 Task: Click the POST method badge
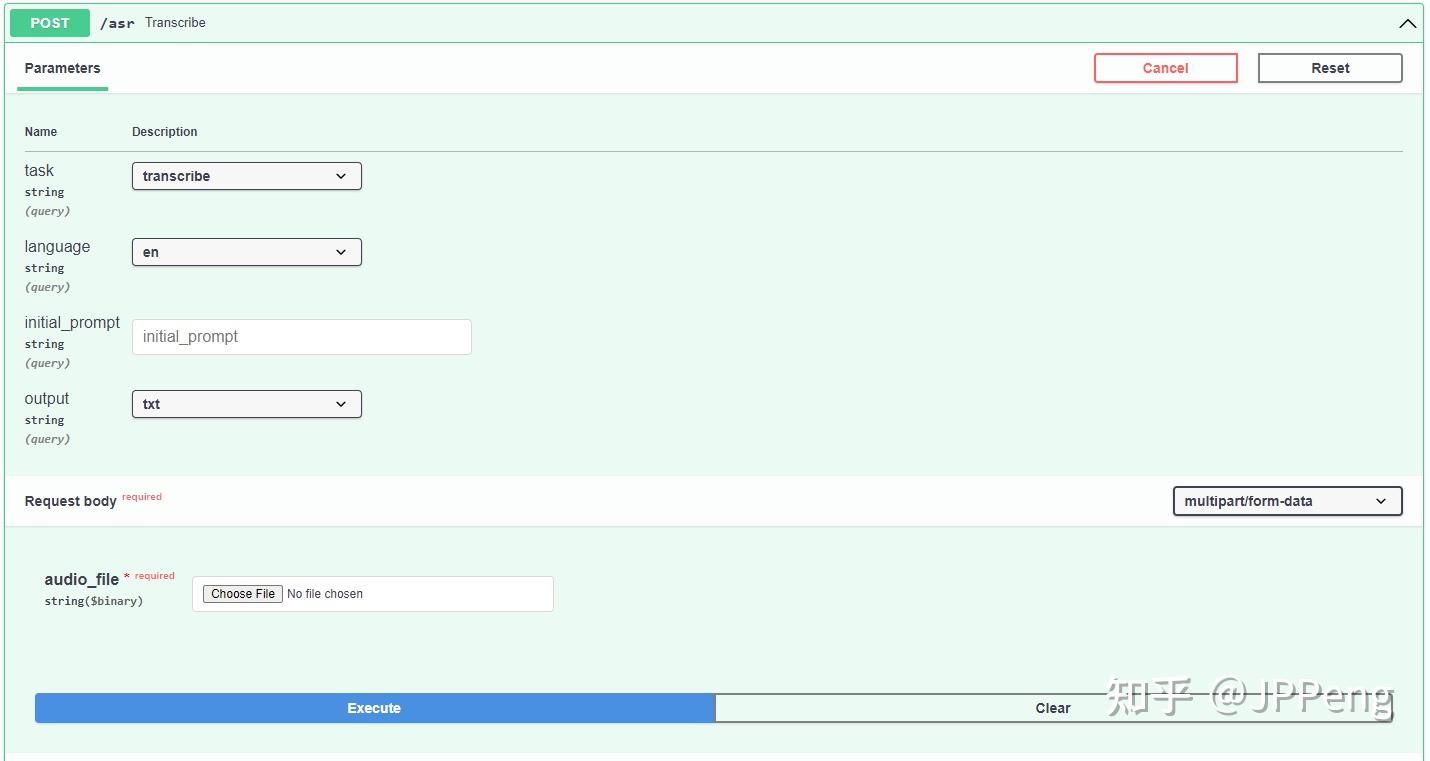pyautogui.click(x=49, y=22)
